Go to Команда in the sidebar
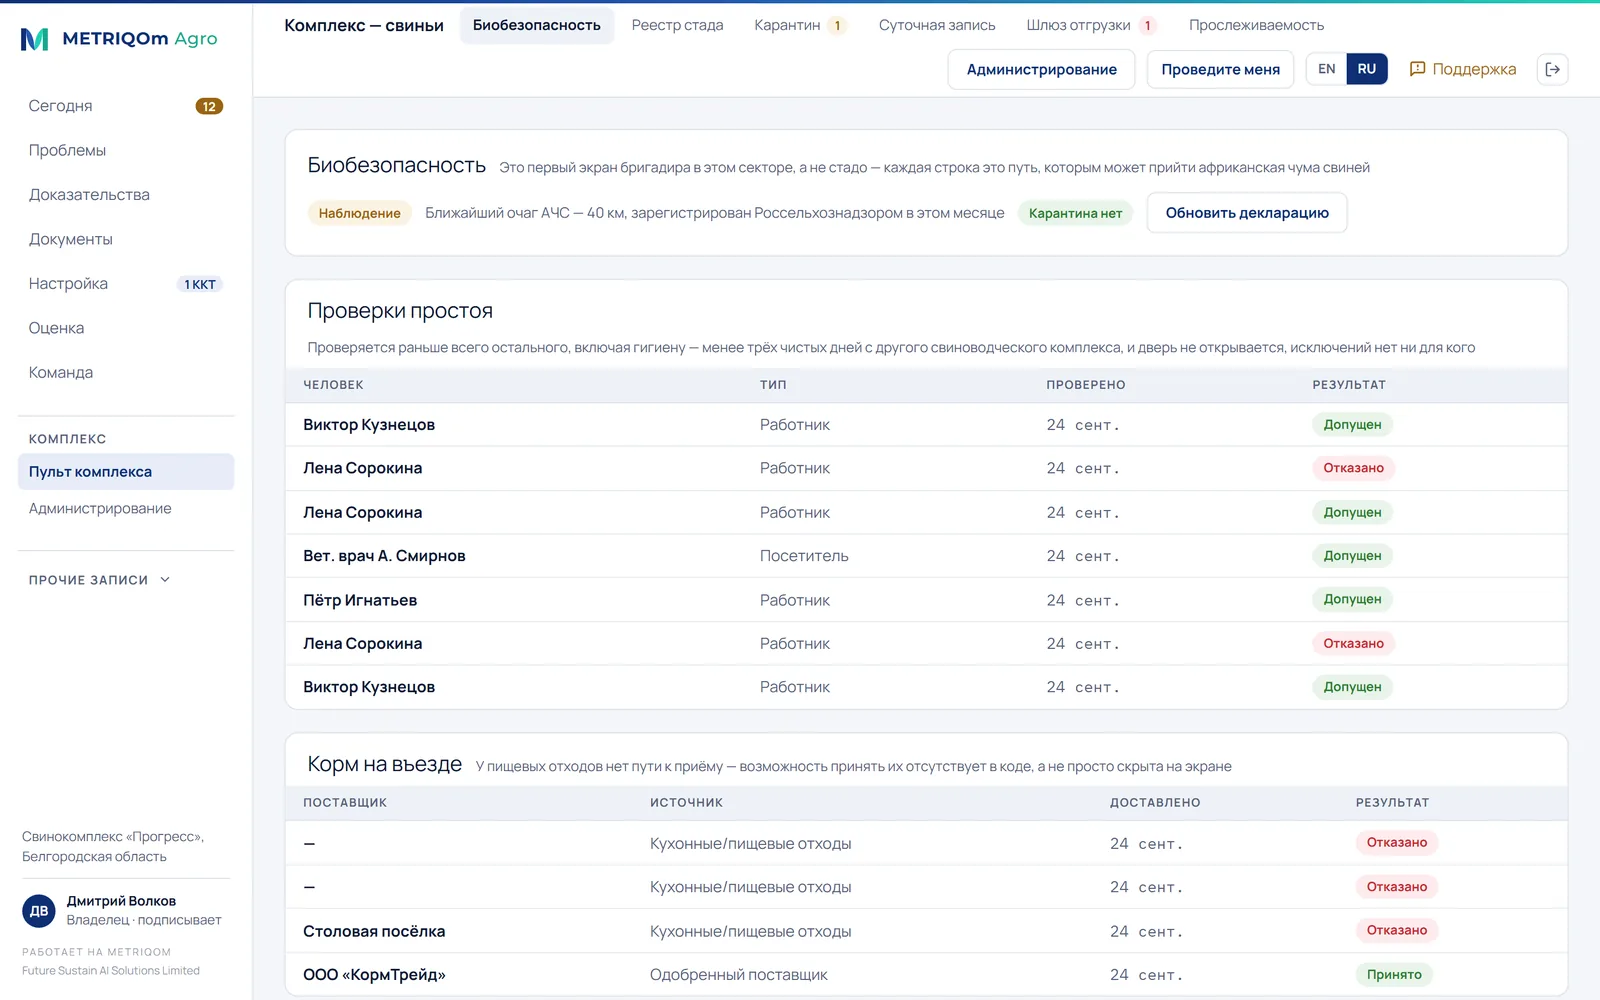Screen dimensions: 1600x1000 coord(126,372)
